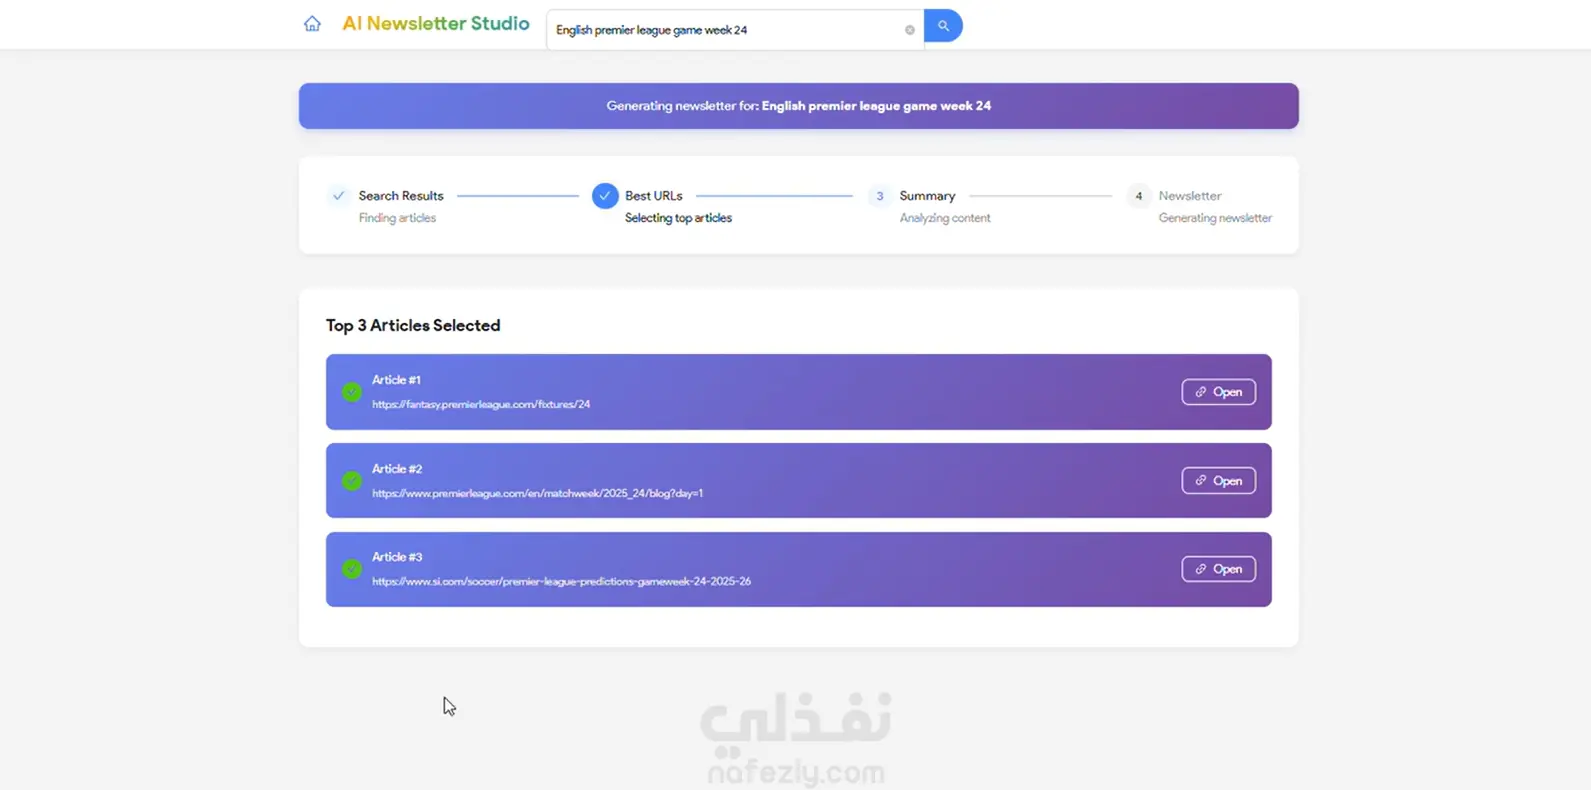The image size is (1591, 790).
Task: Click the green checkmark on Article #1
Action: tap(352, 392)
